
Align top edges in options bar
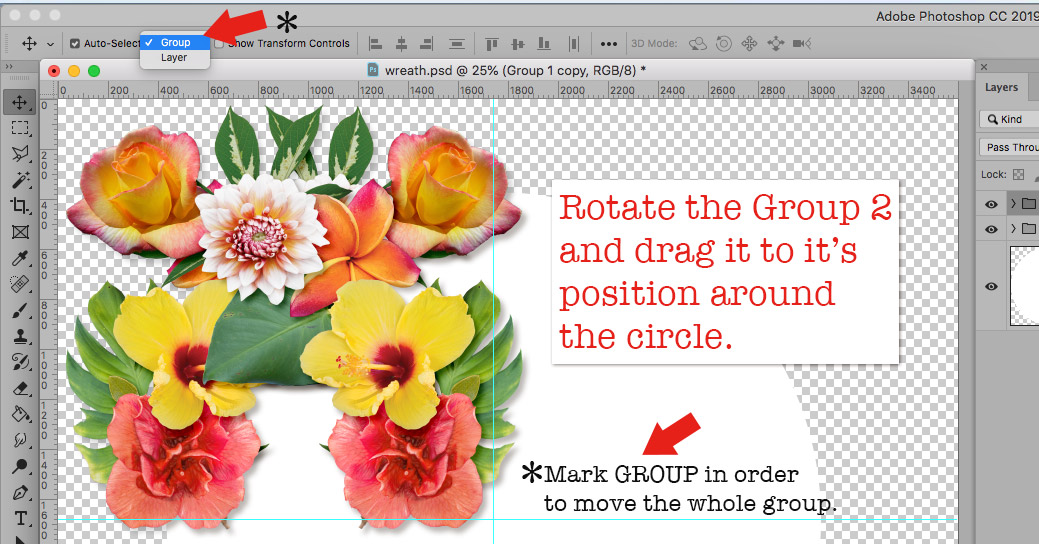[x=492, y=44]
